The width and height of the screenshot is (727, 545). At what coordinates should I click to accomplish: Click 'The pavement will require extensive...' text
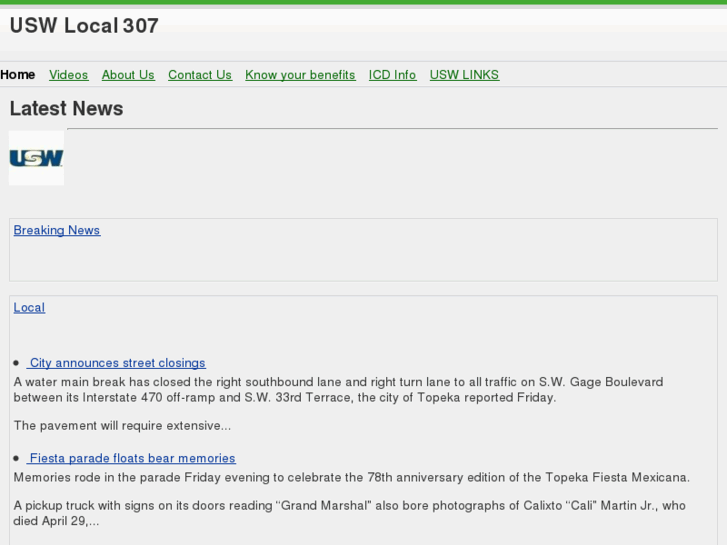(122, 425)
